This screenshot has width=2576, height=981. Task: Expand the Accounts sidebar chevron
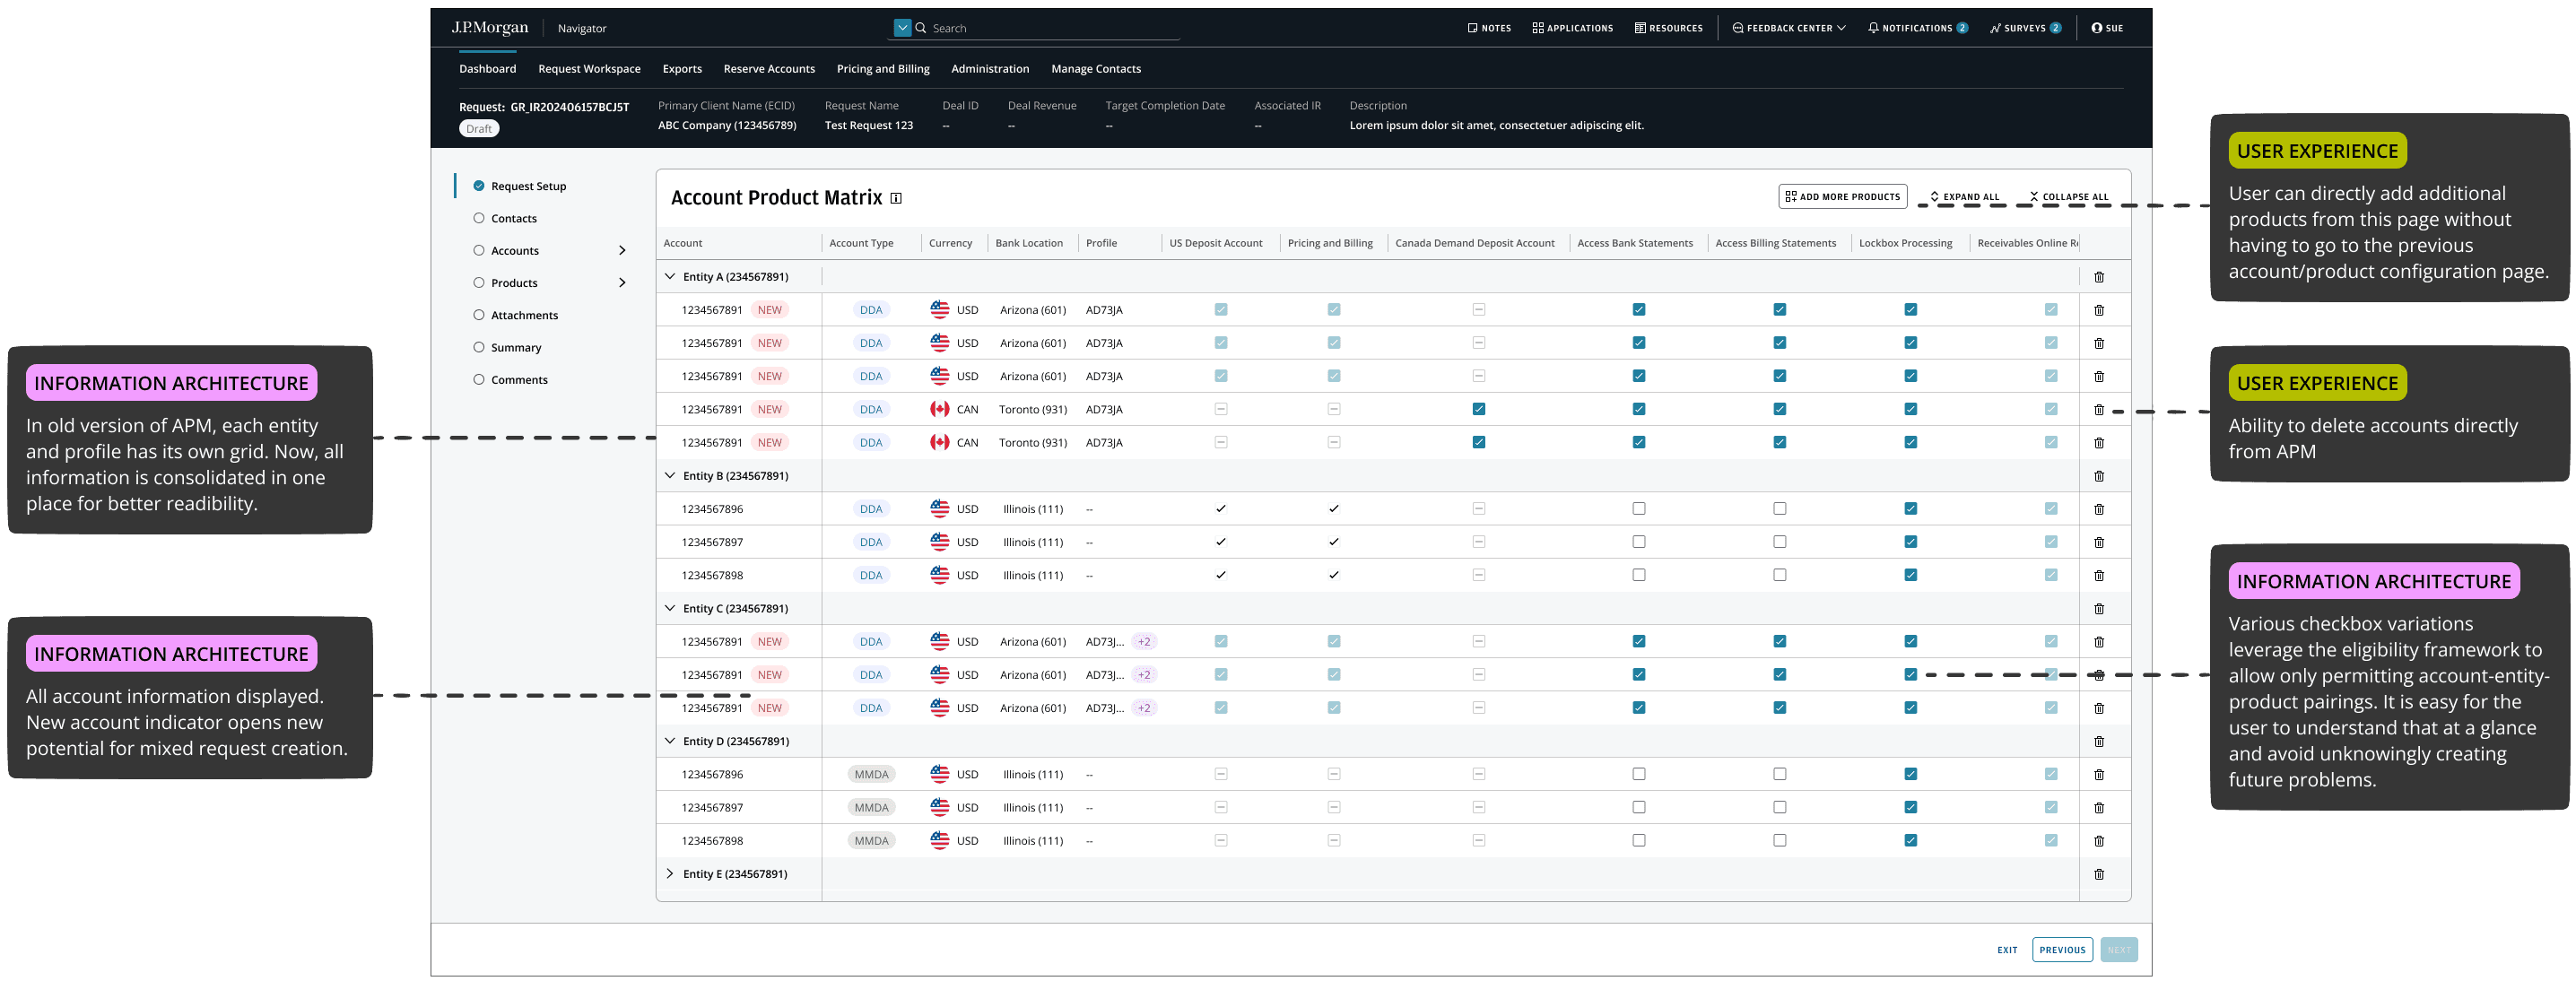tap(622, 251)
